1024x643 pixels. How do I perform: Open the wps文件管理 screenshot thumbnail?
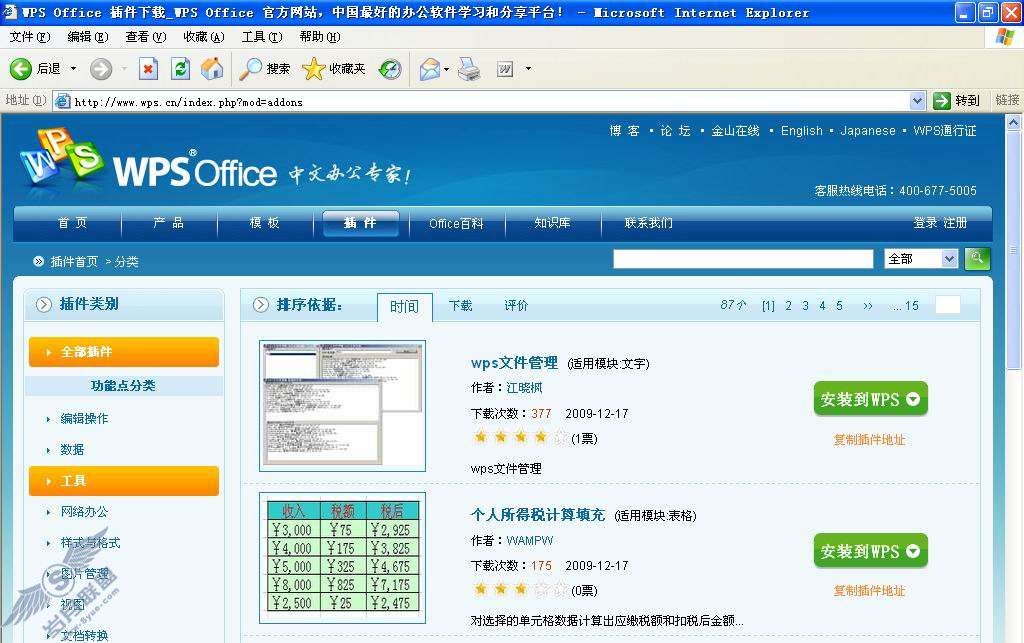tap(342, 406)
